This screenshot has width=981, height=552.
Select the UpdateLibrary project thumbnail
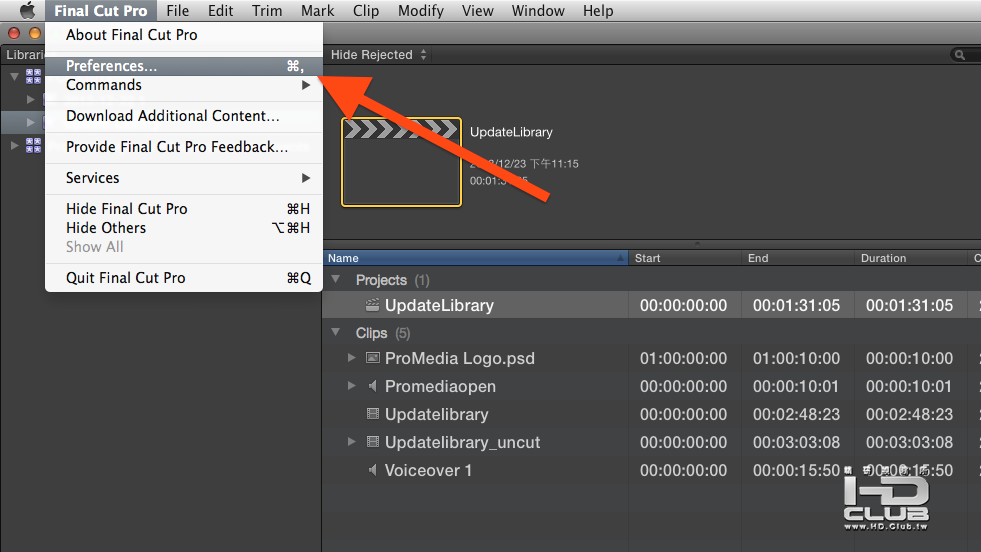401,162
